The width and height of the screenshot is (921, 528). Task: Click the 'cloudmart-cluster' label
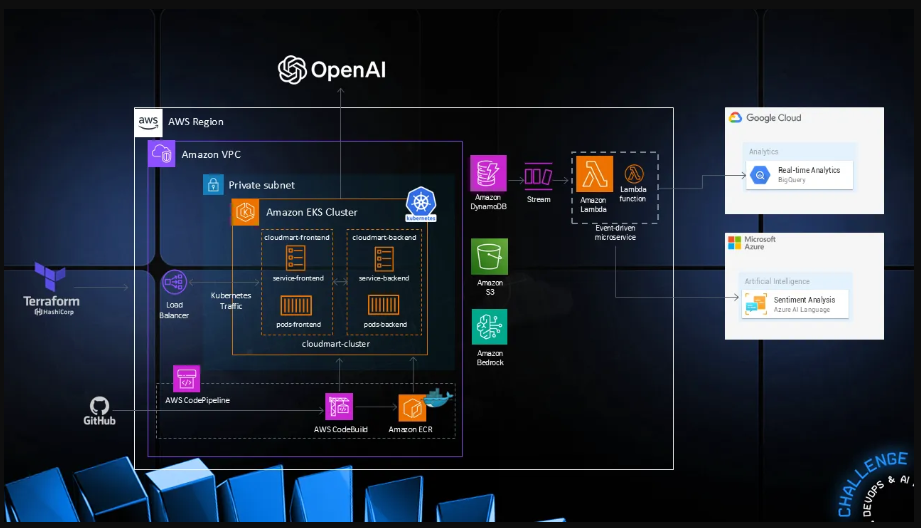(335, 344)
